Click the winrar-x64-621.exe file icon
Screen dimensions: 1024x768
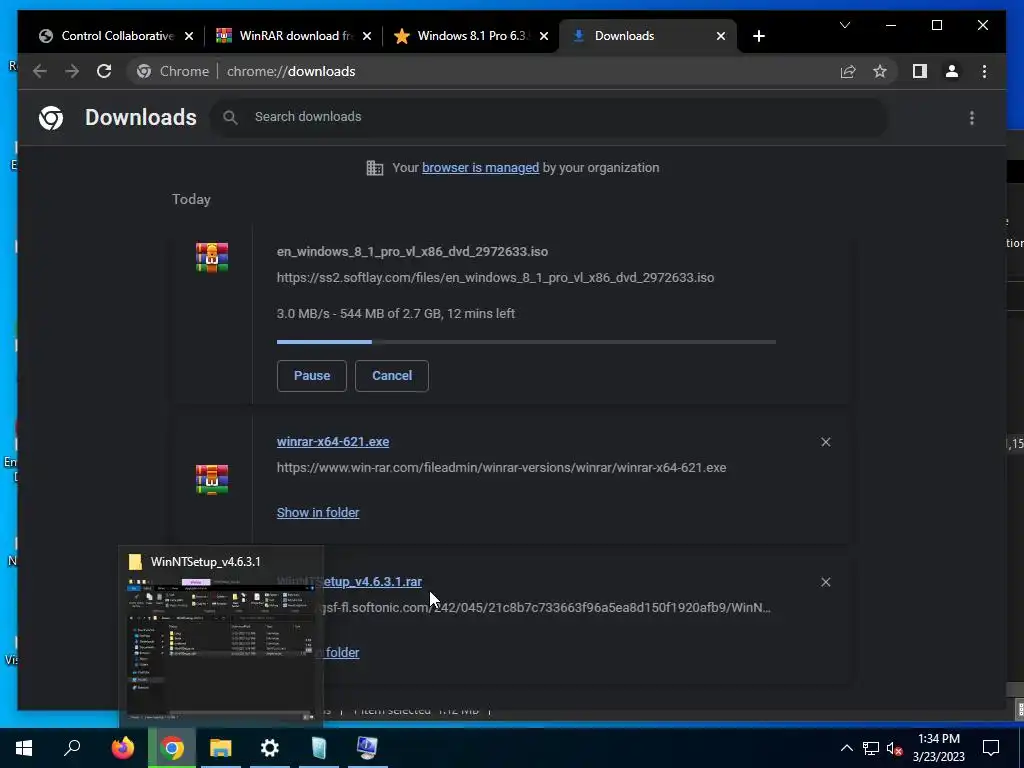click(x=212, y=479)
